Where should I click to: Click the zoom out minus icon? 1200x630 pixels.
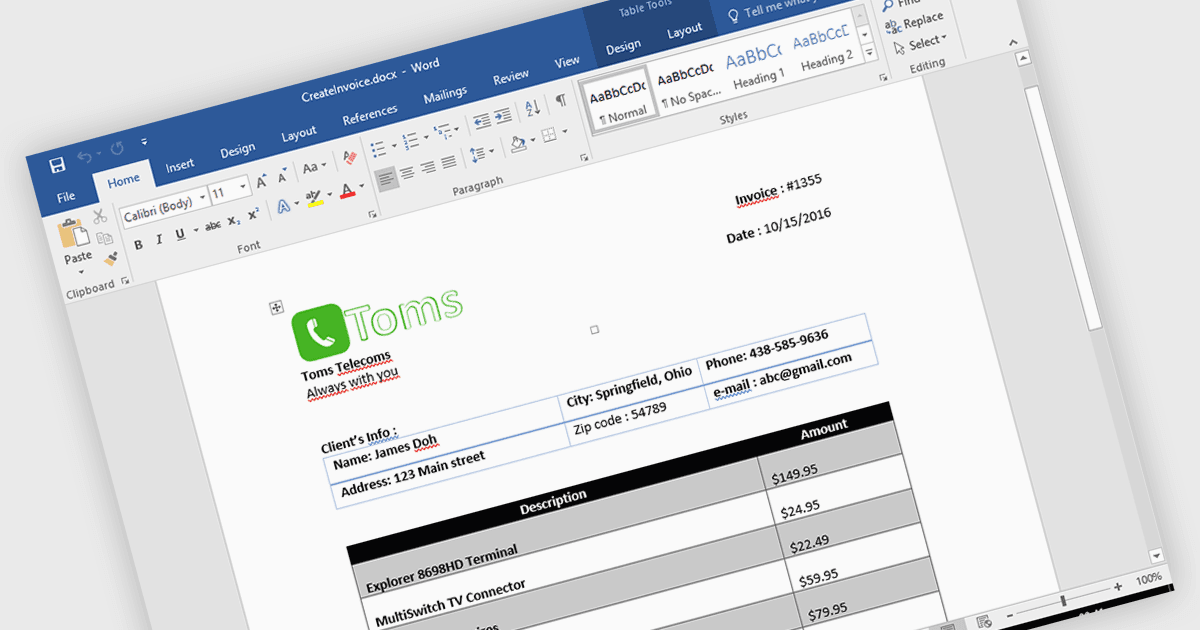[1009, 614]
